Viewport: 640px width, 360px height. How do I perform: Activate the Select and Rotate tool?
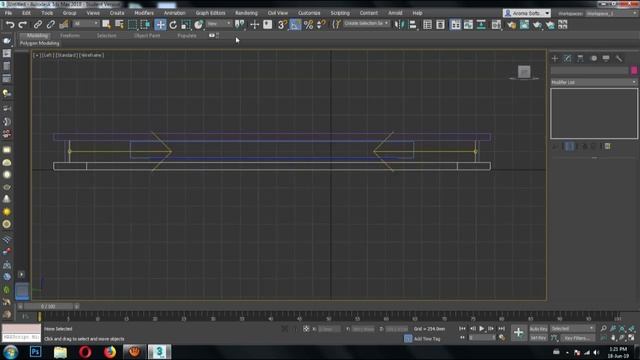click(173, 24)
